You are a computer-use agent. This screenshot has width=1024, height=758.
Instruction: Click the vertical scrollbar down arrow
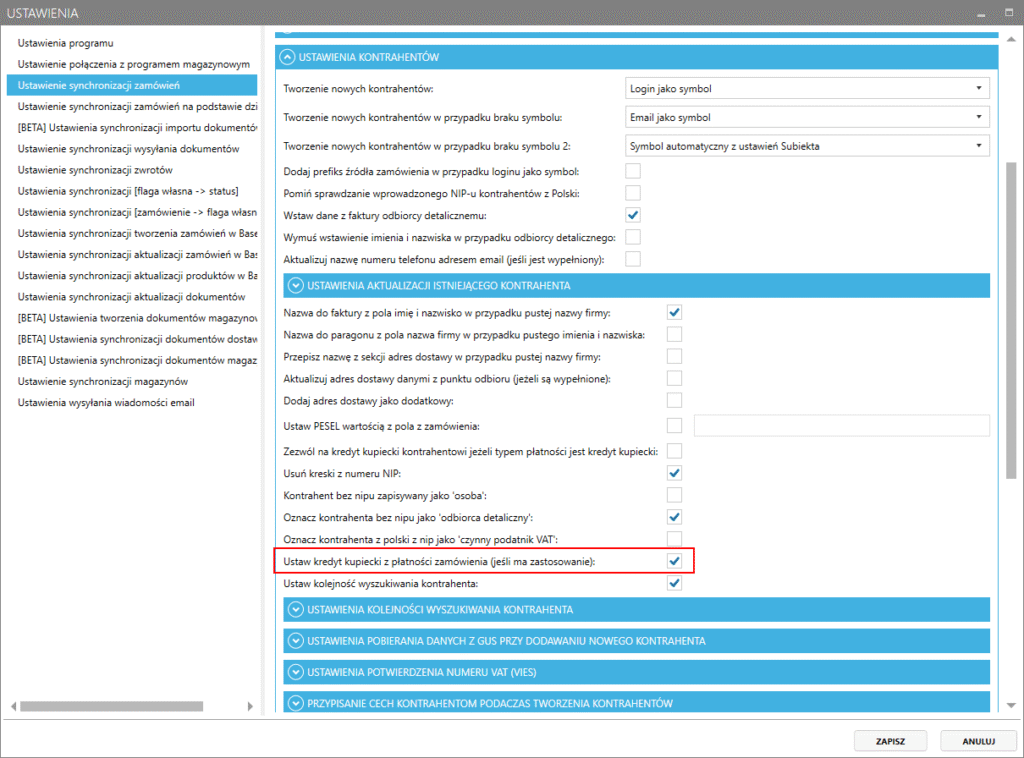point(1012,703)
